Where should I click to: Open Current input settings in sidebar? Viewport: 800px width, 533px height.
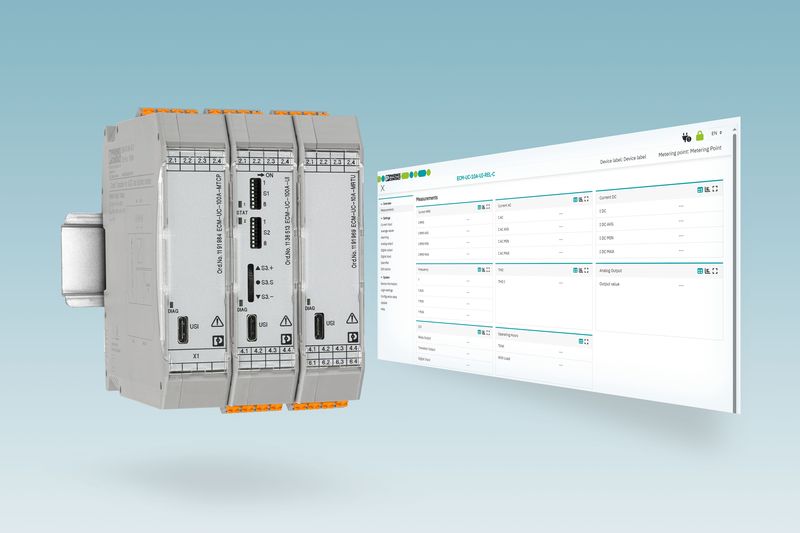[387, 224]
